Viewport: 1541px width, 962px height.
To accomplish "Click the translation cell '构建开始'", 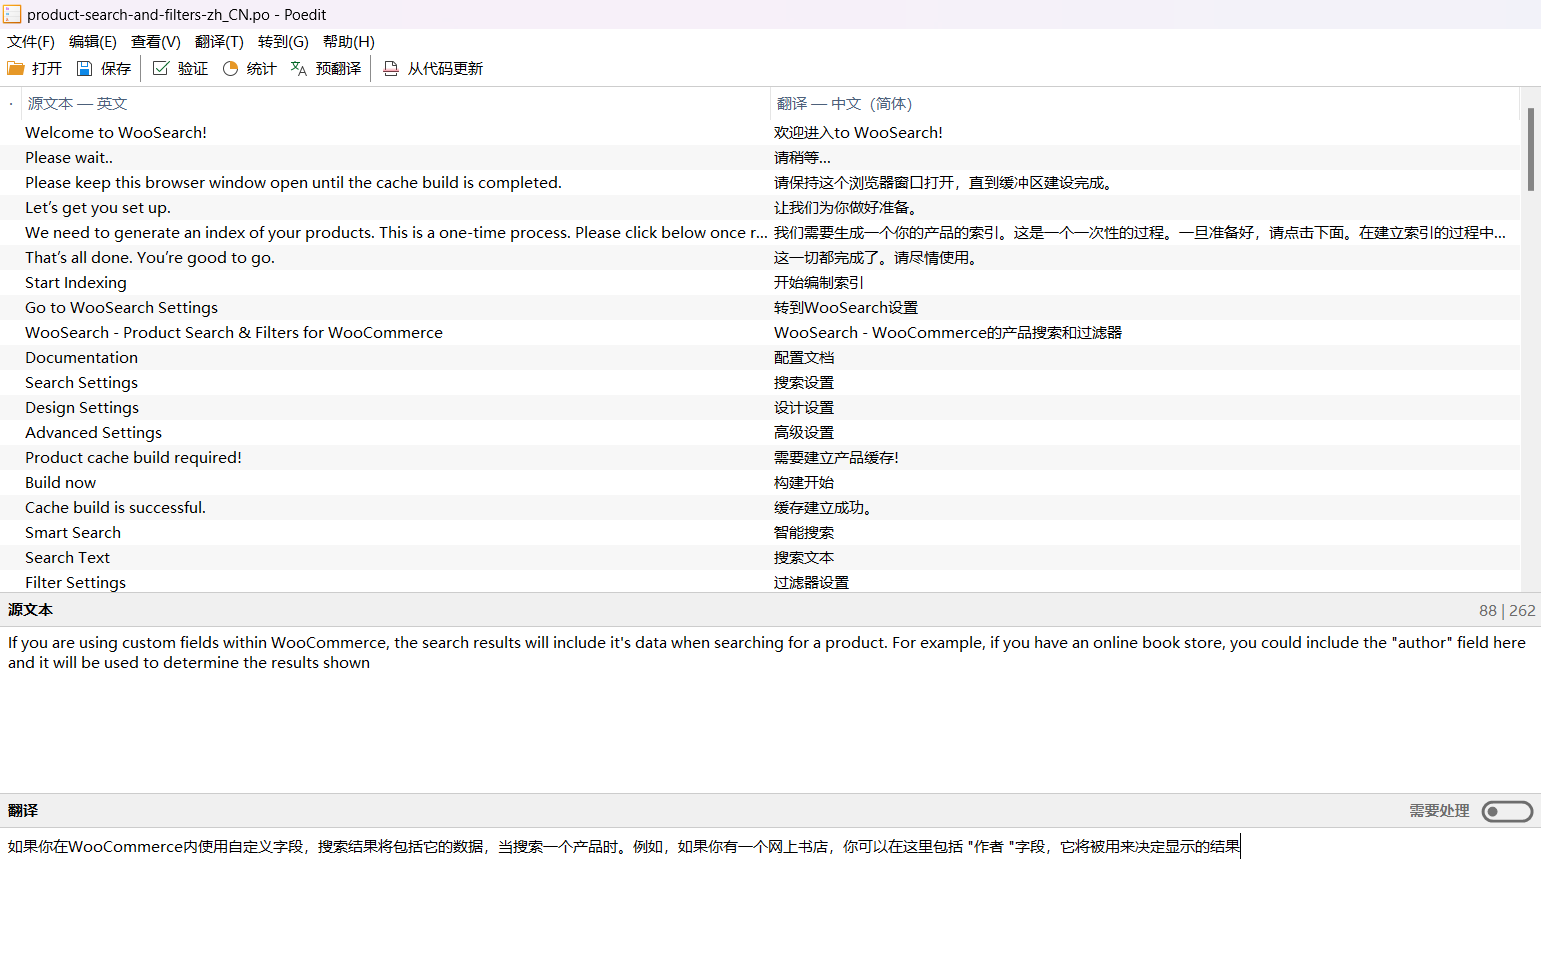I will click(x=804, y=482).
